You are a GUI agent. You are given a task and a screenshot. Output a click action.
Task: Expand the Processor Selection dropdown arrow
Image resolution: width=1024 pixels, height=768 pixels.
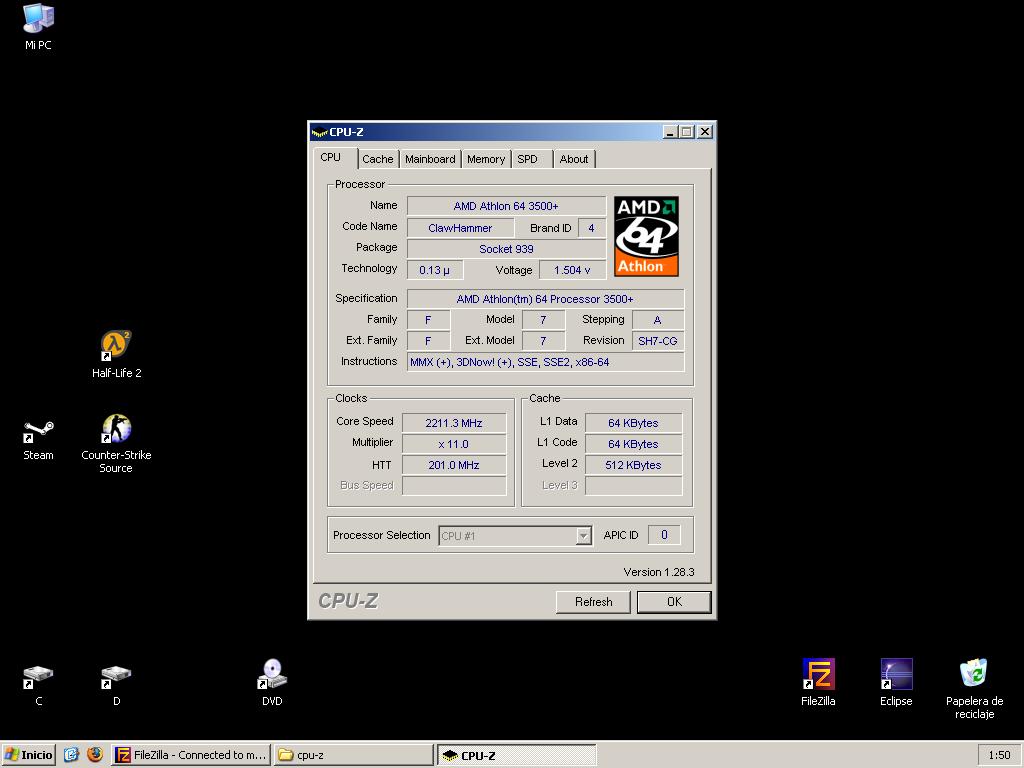[x=583, y=536]
